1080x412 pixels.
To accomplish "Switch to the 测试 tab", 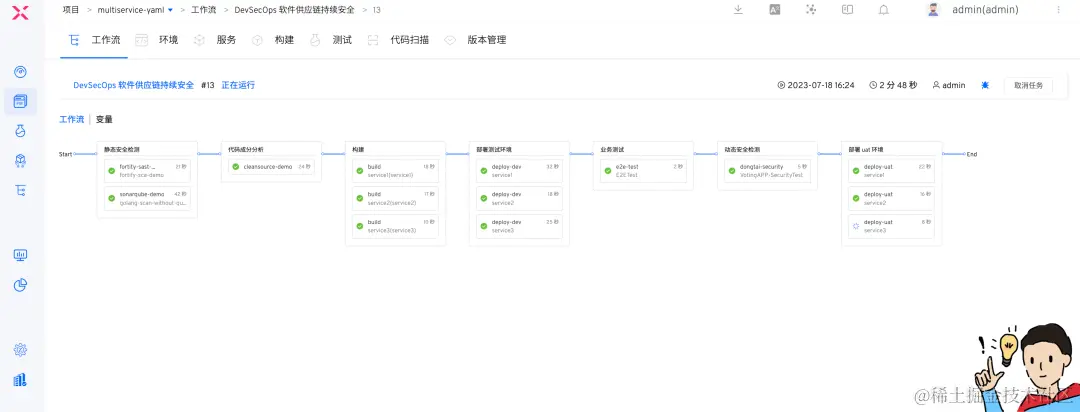I will 342,40.
